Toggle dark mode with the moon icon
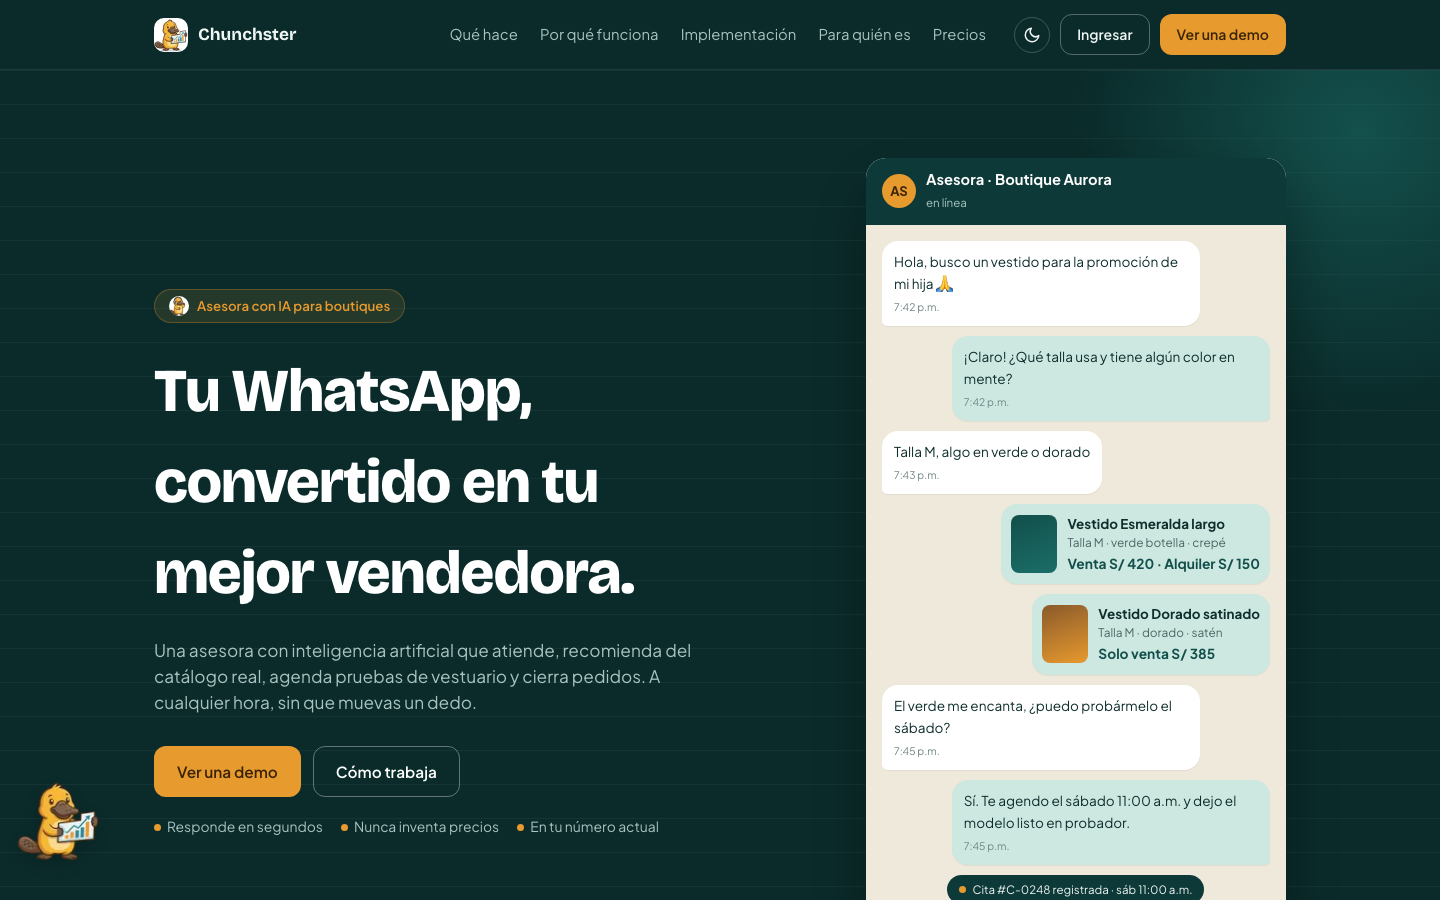The height and width of the screenshot is (900, 1440). point(1032,35)
